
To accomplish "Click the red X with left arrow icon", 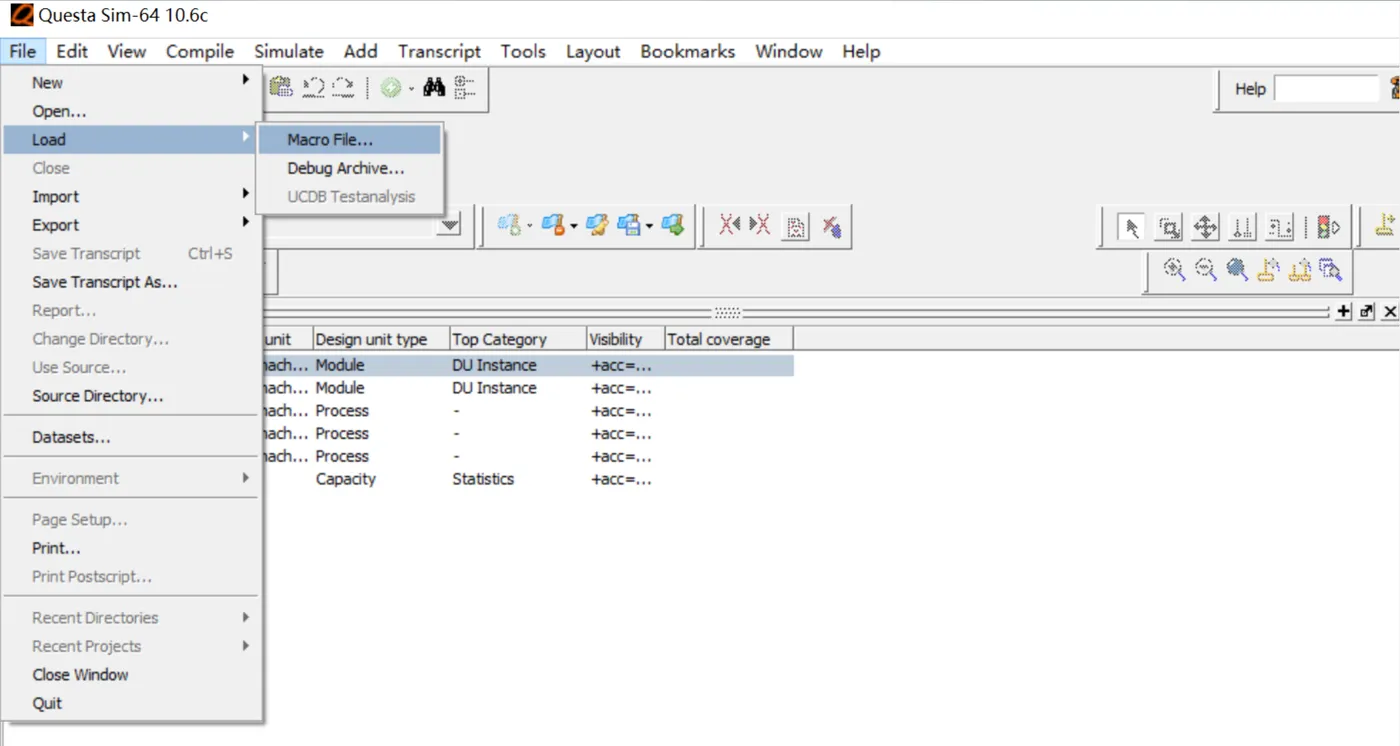I will (729, 226).
